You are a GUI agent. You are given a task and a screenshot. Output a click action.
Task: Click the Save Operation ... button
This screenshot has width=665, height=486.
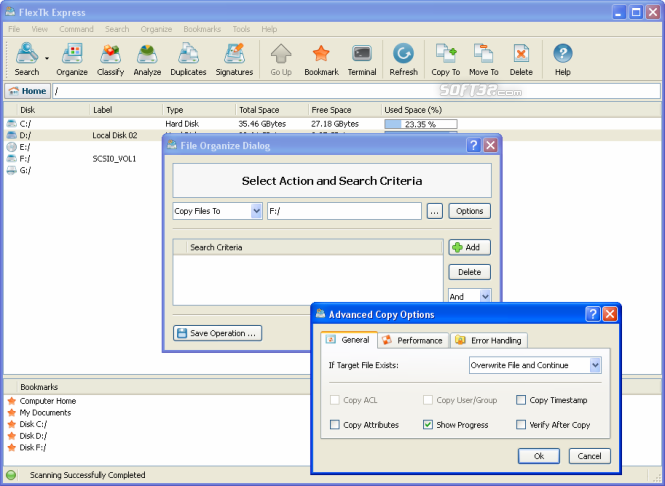(x=218, y=333)
